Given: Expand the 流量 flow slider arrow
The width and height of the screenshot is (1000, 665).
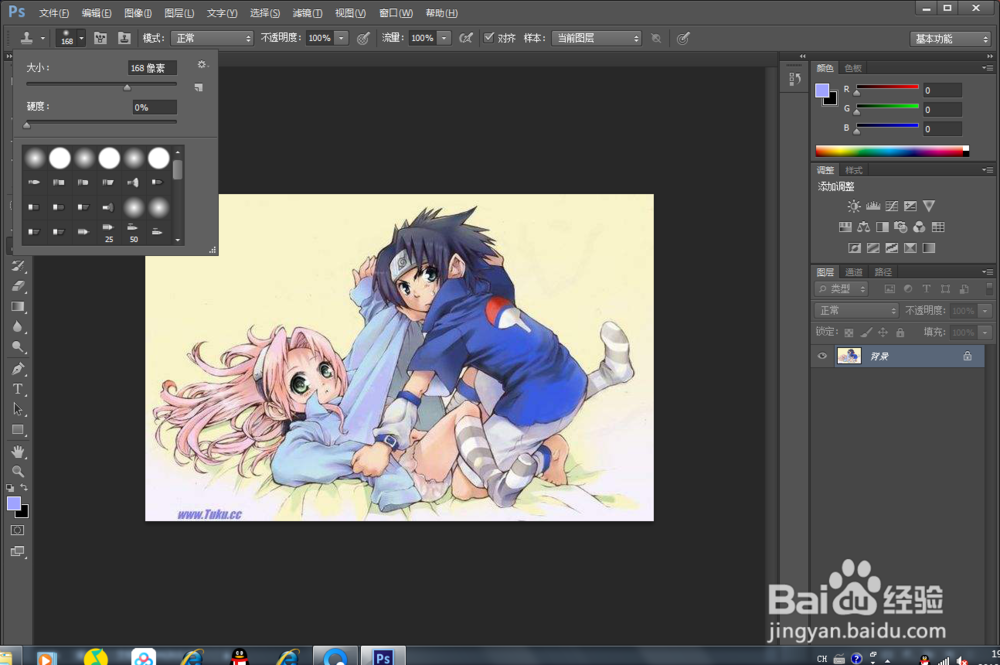Looking at the screenshot, I should [445, 38].
